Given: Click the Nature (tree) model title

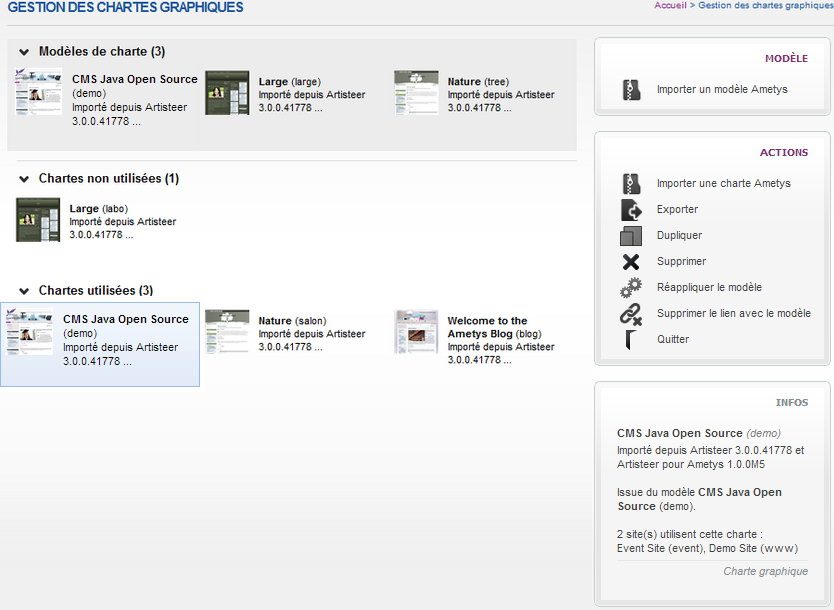Looking at the screenshot, I should tap(478, 82).
